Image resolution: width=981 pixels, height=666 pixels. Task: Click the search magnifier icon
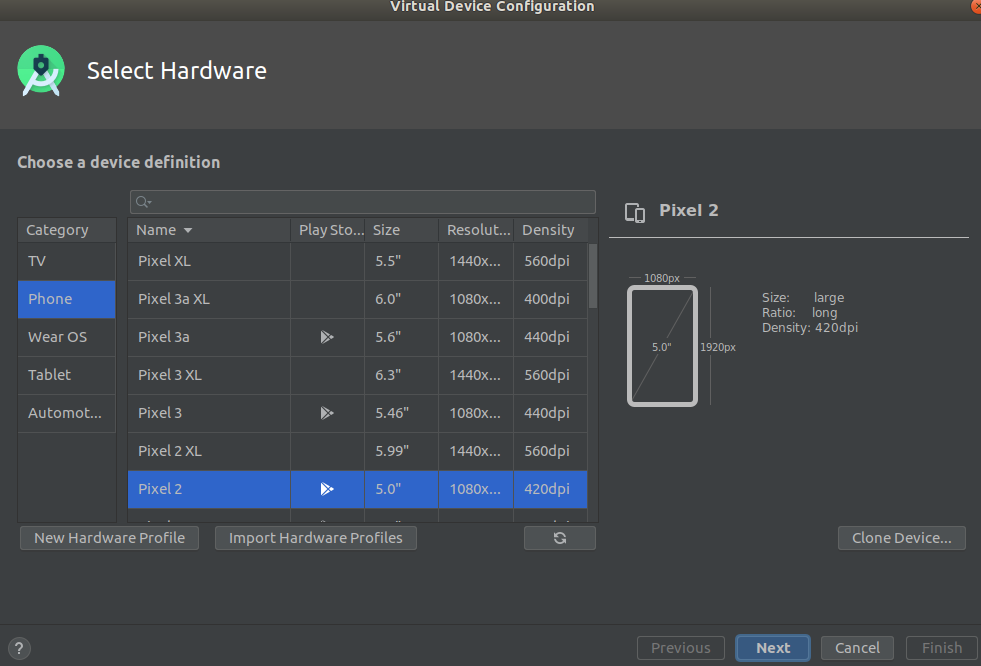(x=143, y=202)
